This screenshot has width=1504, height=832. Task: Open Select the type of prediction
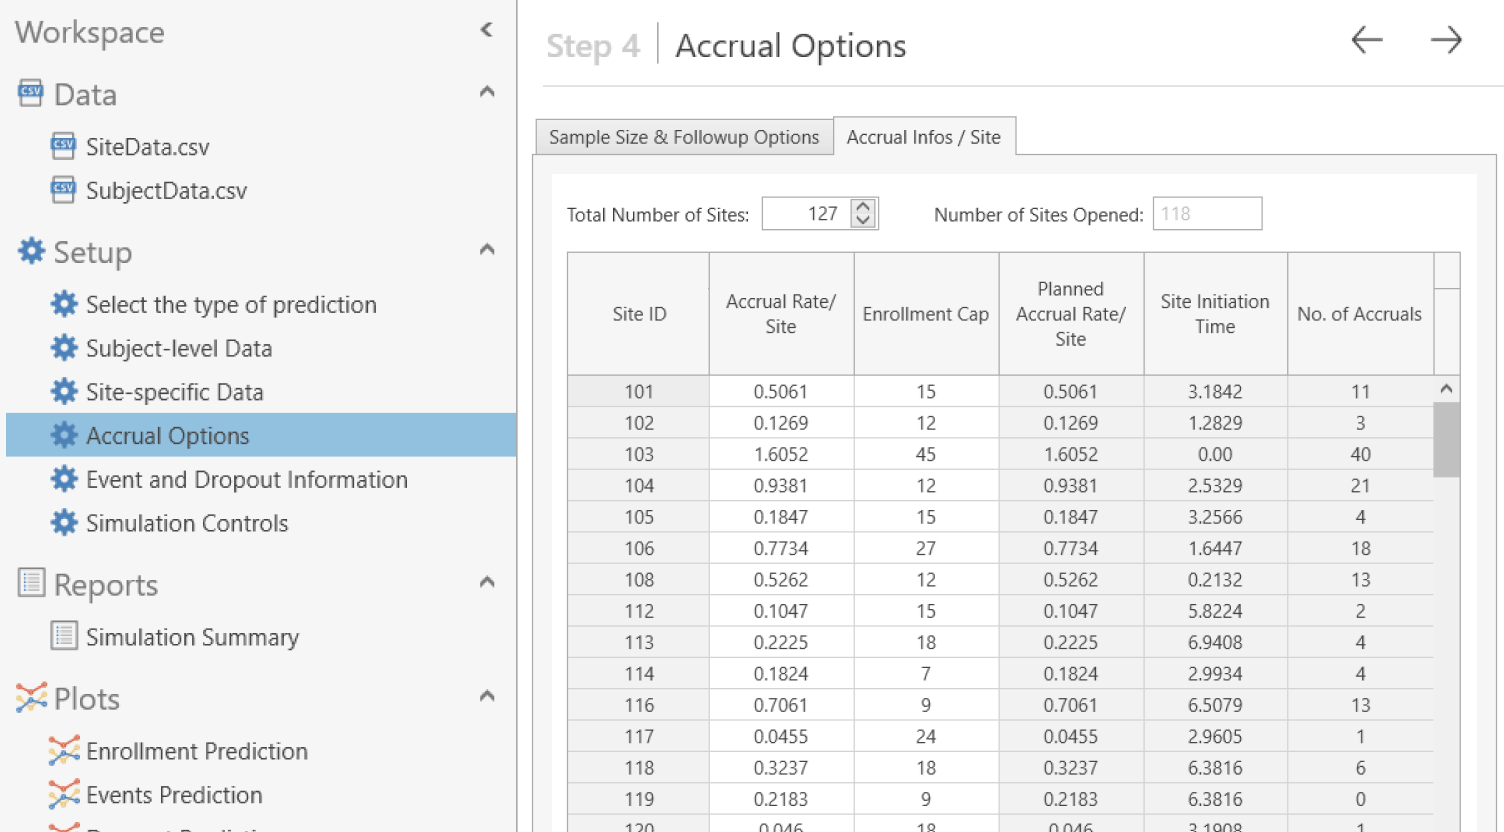pos(231,305)
